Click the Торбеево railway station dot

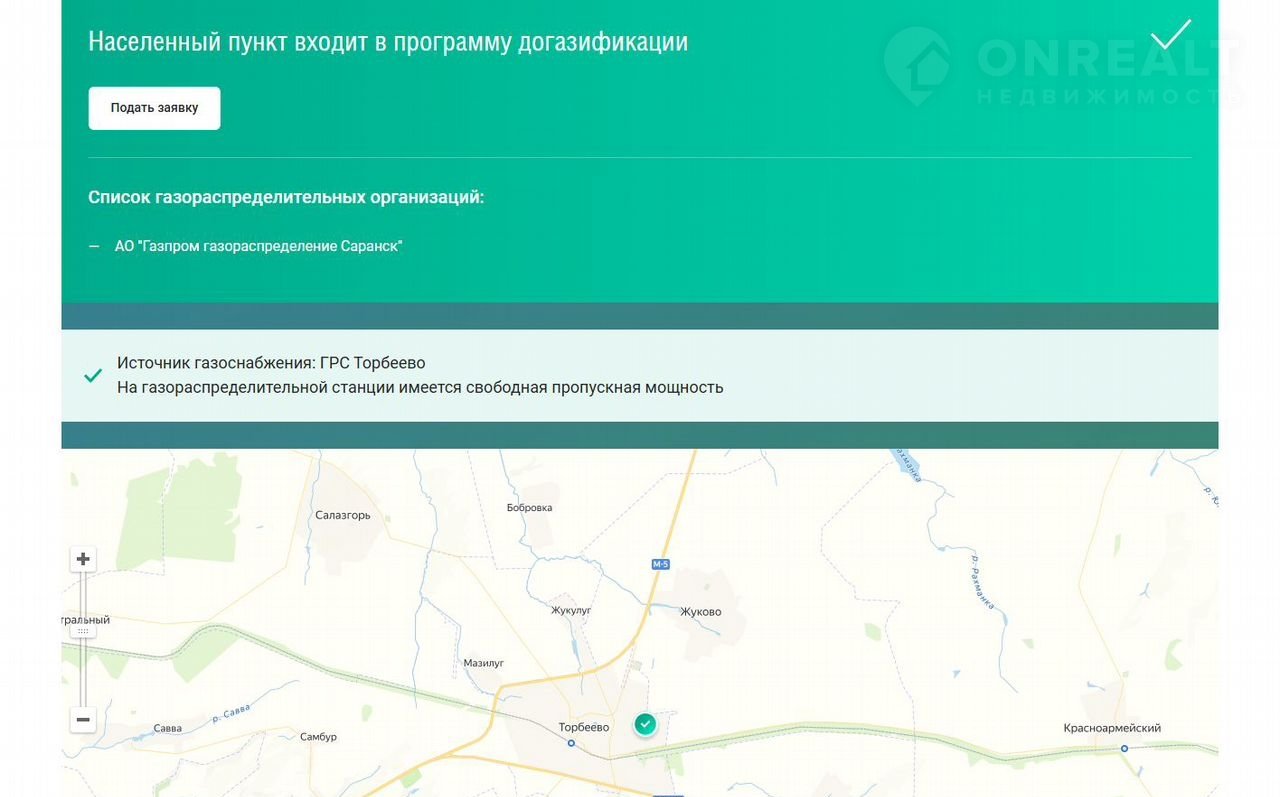click(x=571, y=743)
